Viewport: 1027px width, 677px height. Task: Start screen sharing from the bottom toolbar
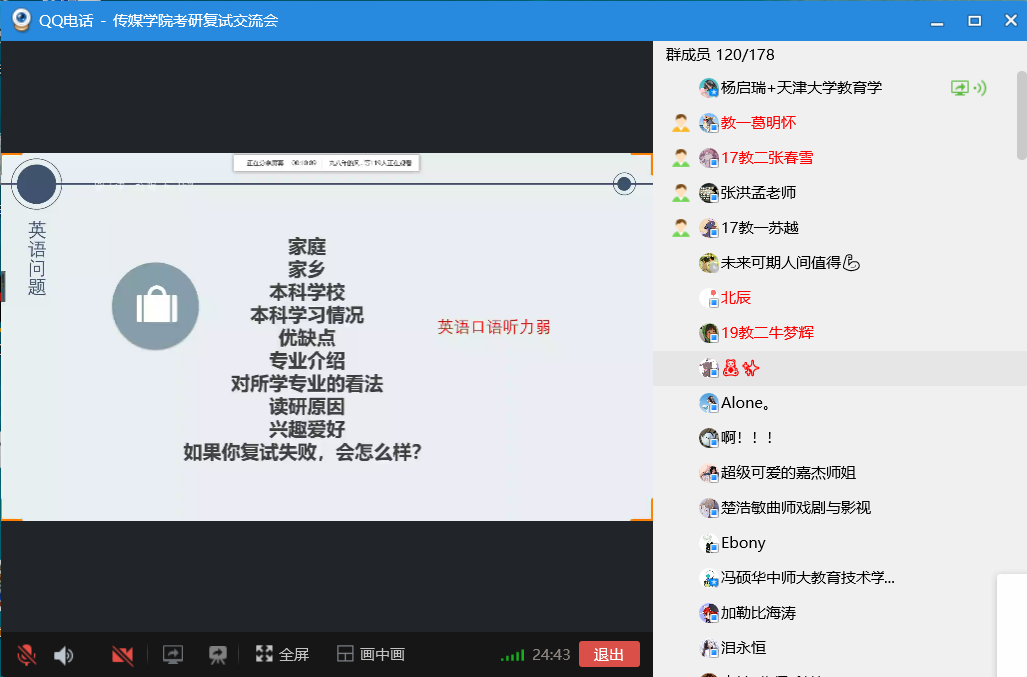coord(173,655)
